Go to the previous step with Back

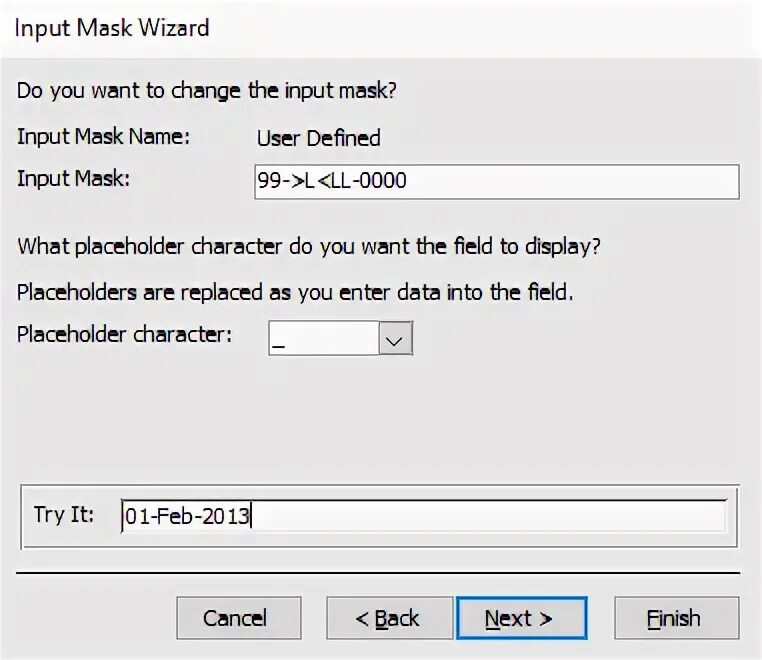[389, 618]
